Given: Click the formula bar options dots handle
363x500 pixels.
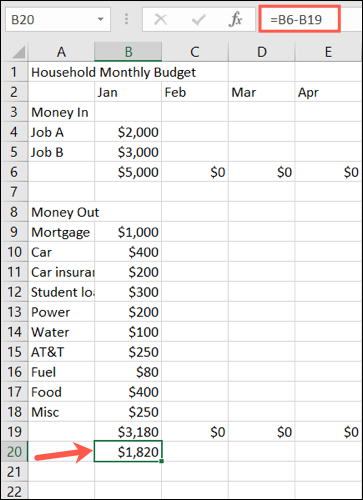Looking at the screenshot, I should (x=126, y=19).
